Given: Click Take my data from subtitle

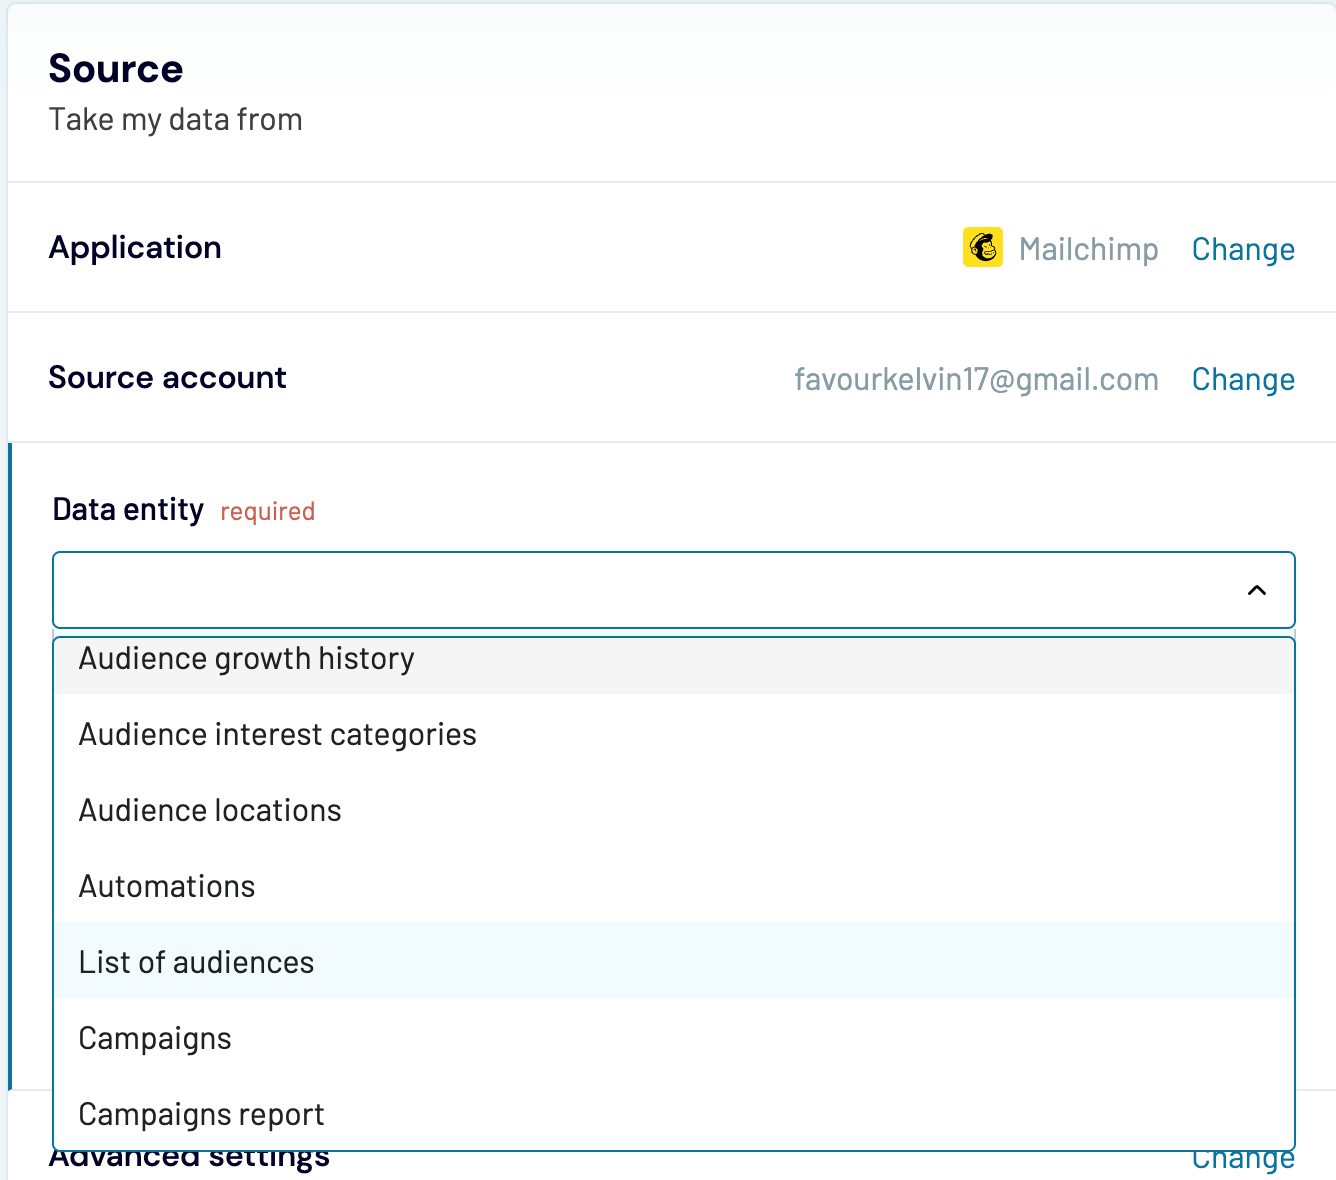Looking at the screenshot, I should click(x=176, y=119).
